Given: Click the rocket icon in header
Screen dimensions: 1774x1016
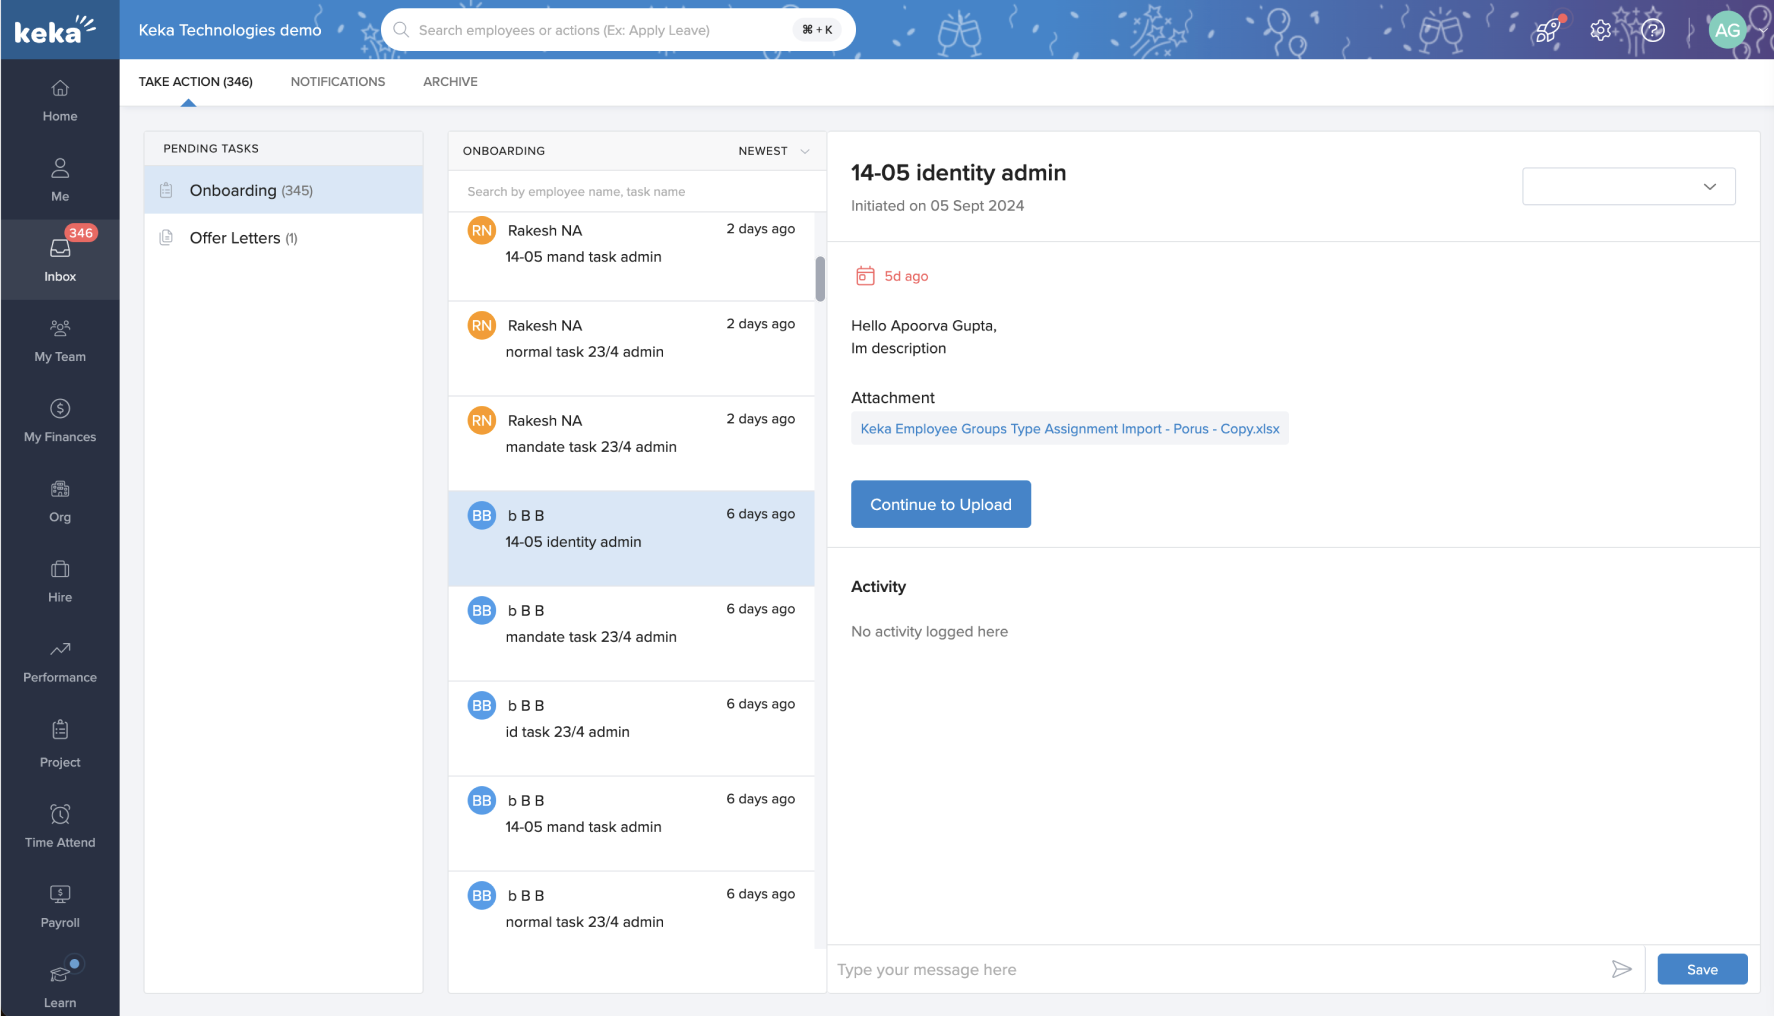Looking at the screenshot, I should point(1547,30).
